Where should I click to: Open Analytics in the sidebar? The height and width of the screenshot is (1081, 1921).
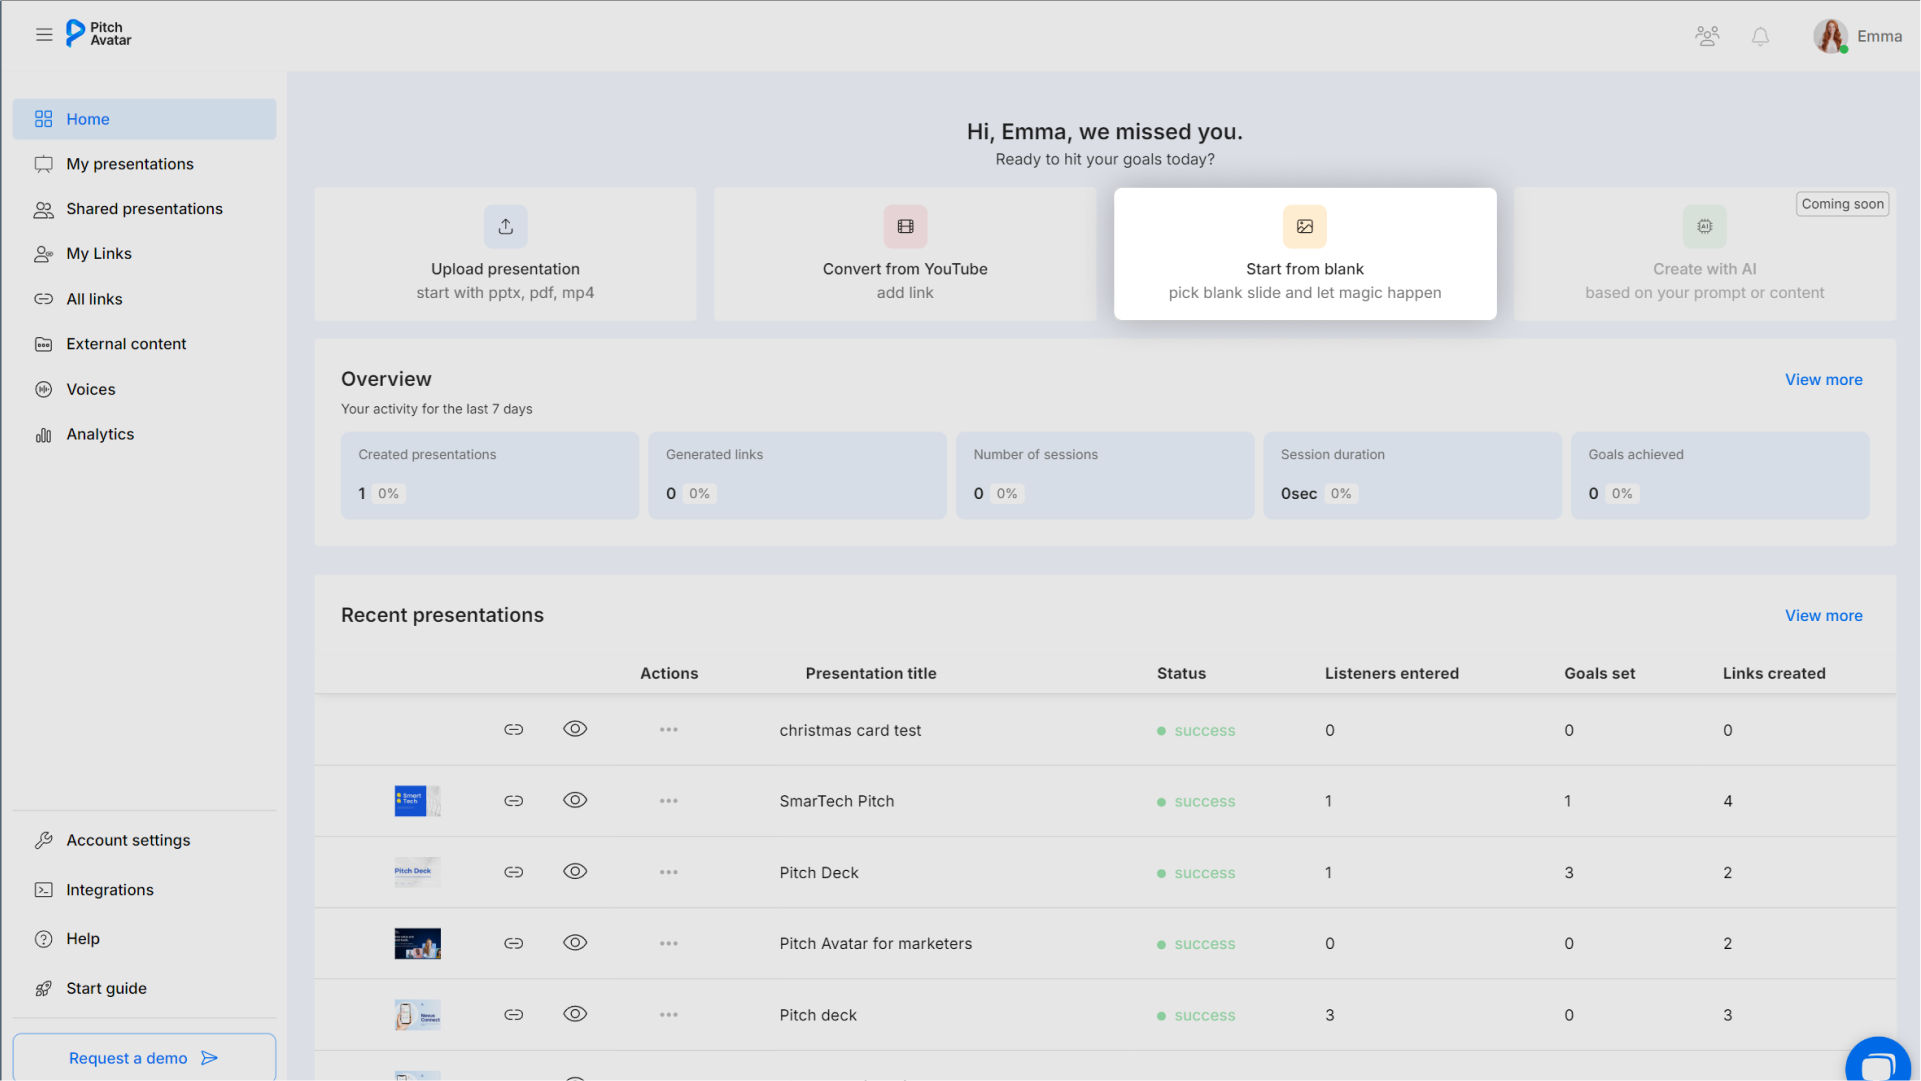[100, 434]
